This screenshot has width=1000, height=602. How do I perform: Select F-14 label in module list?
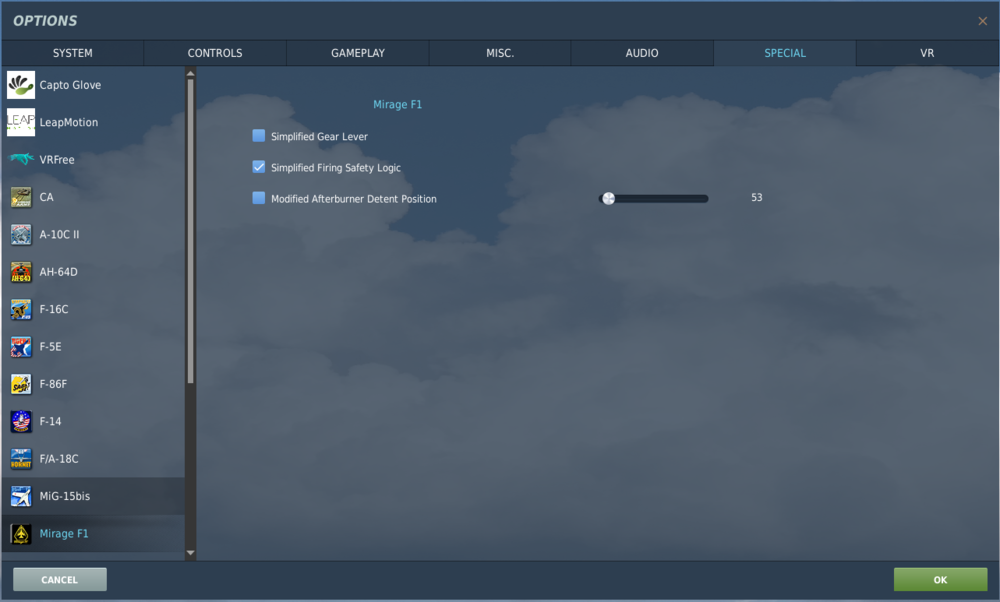[50, 421]
